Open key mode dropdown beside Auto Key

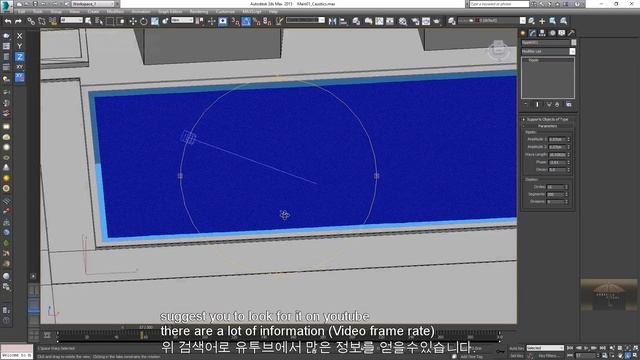[x=545, y=348]
